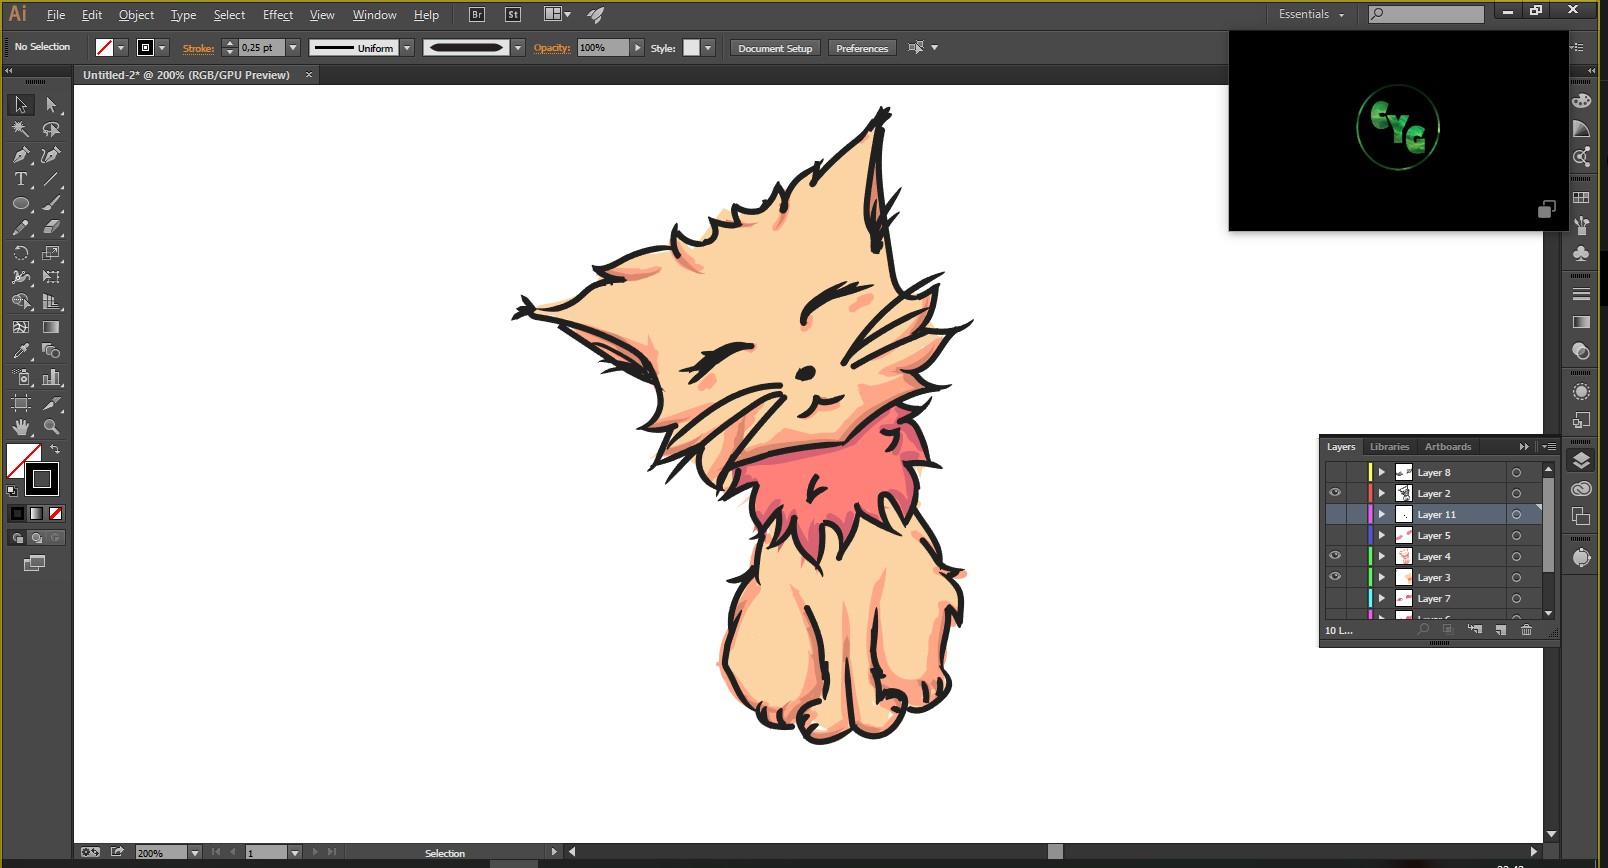The width and height of the screenshot is (1608, 868).
Task: Show Layer 7 visibility box
Action: pyautogui.click(x=1335, y=598)
